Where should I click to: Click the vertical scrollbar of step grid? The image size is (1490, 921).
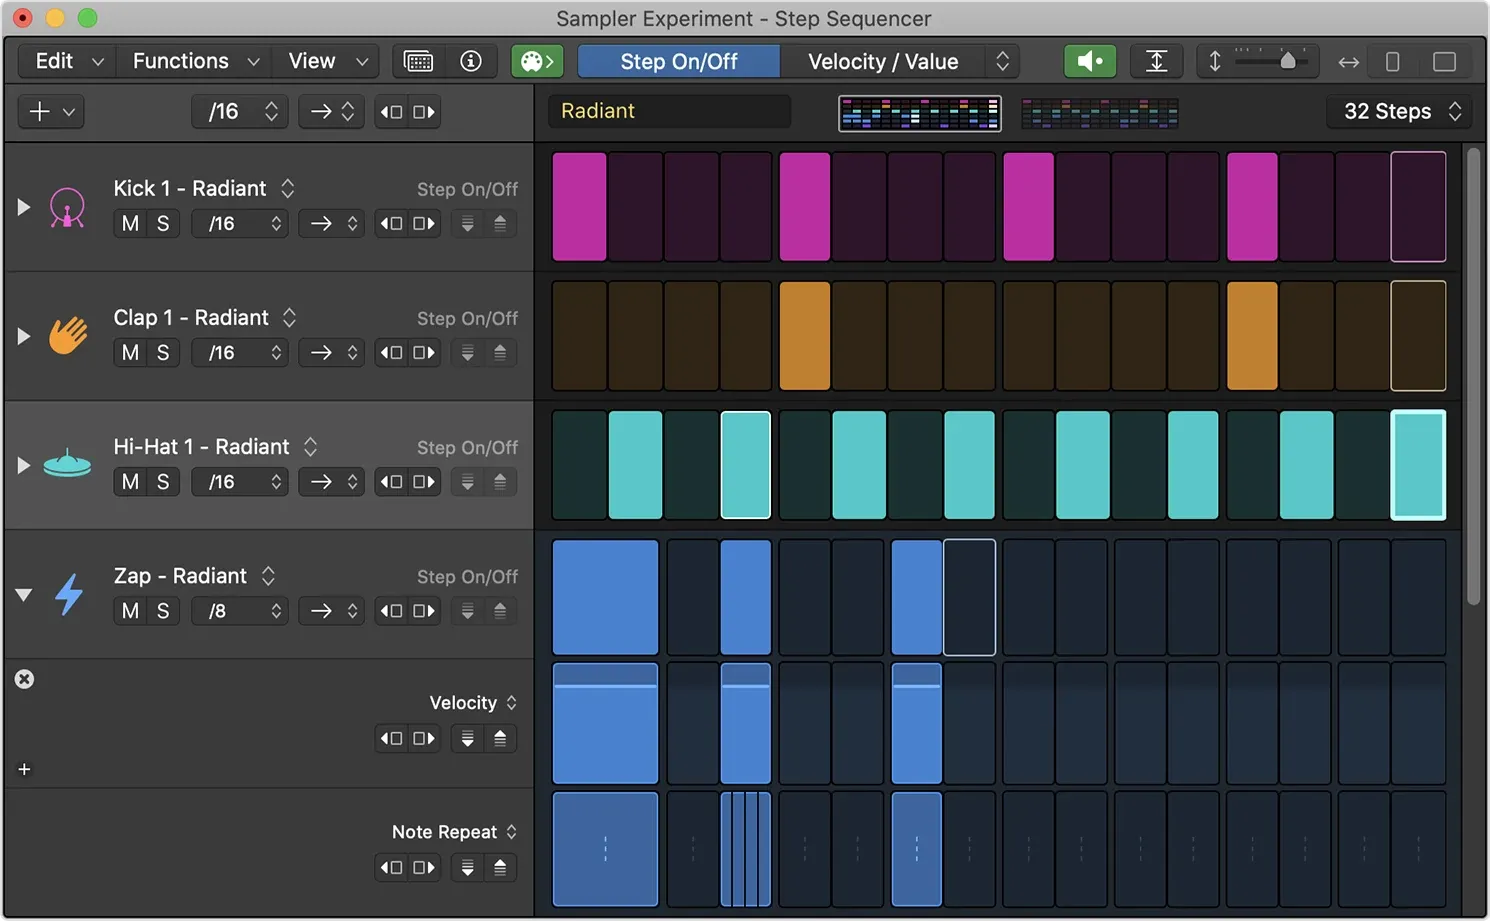[1473, 375]
